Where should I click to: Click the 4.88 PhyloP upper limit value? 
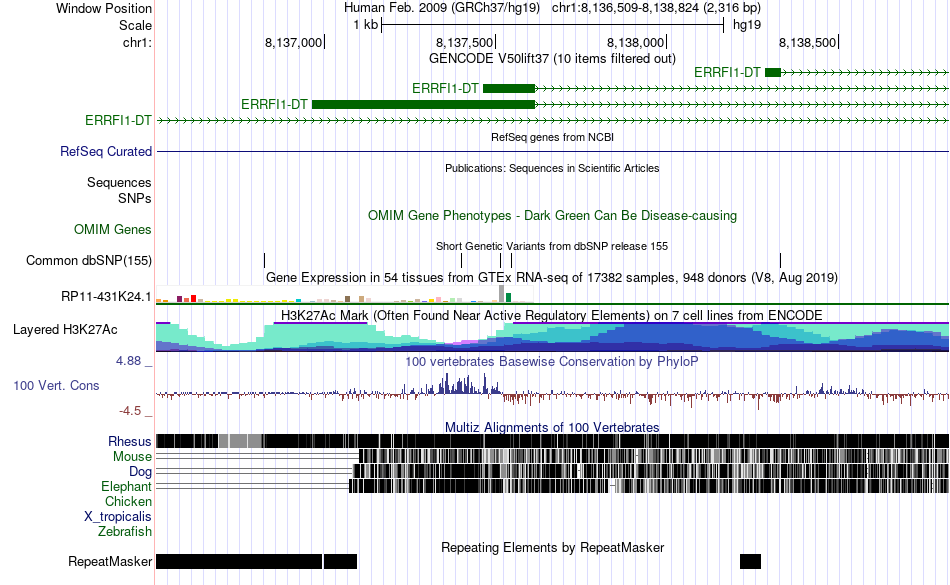(x=128, y=361)
